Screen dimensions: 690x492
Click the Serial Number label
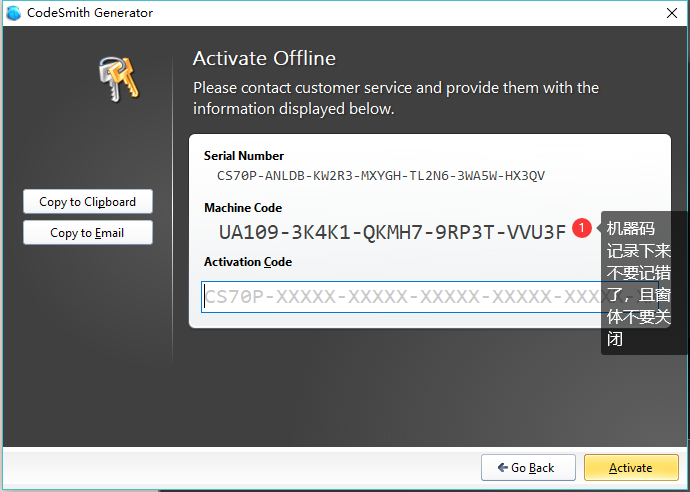point(244,156)
